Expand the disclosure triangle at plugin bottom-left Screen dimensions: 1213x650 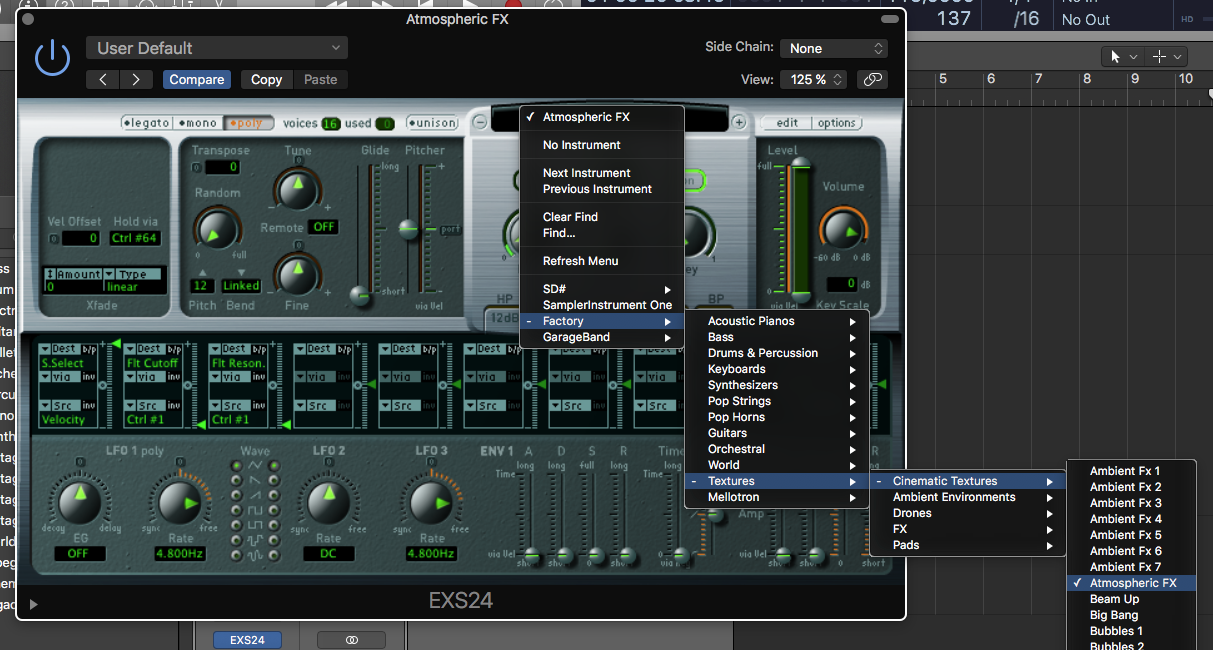coord(35,604)
